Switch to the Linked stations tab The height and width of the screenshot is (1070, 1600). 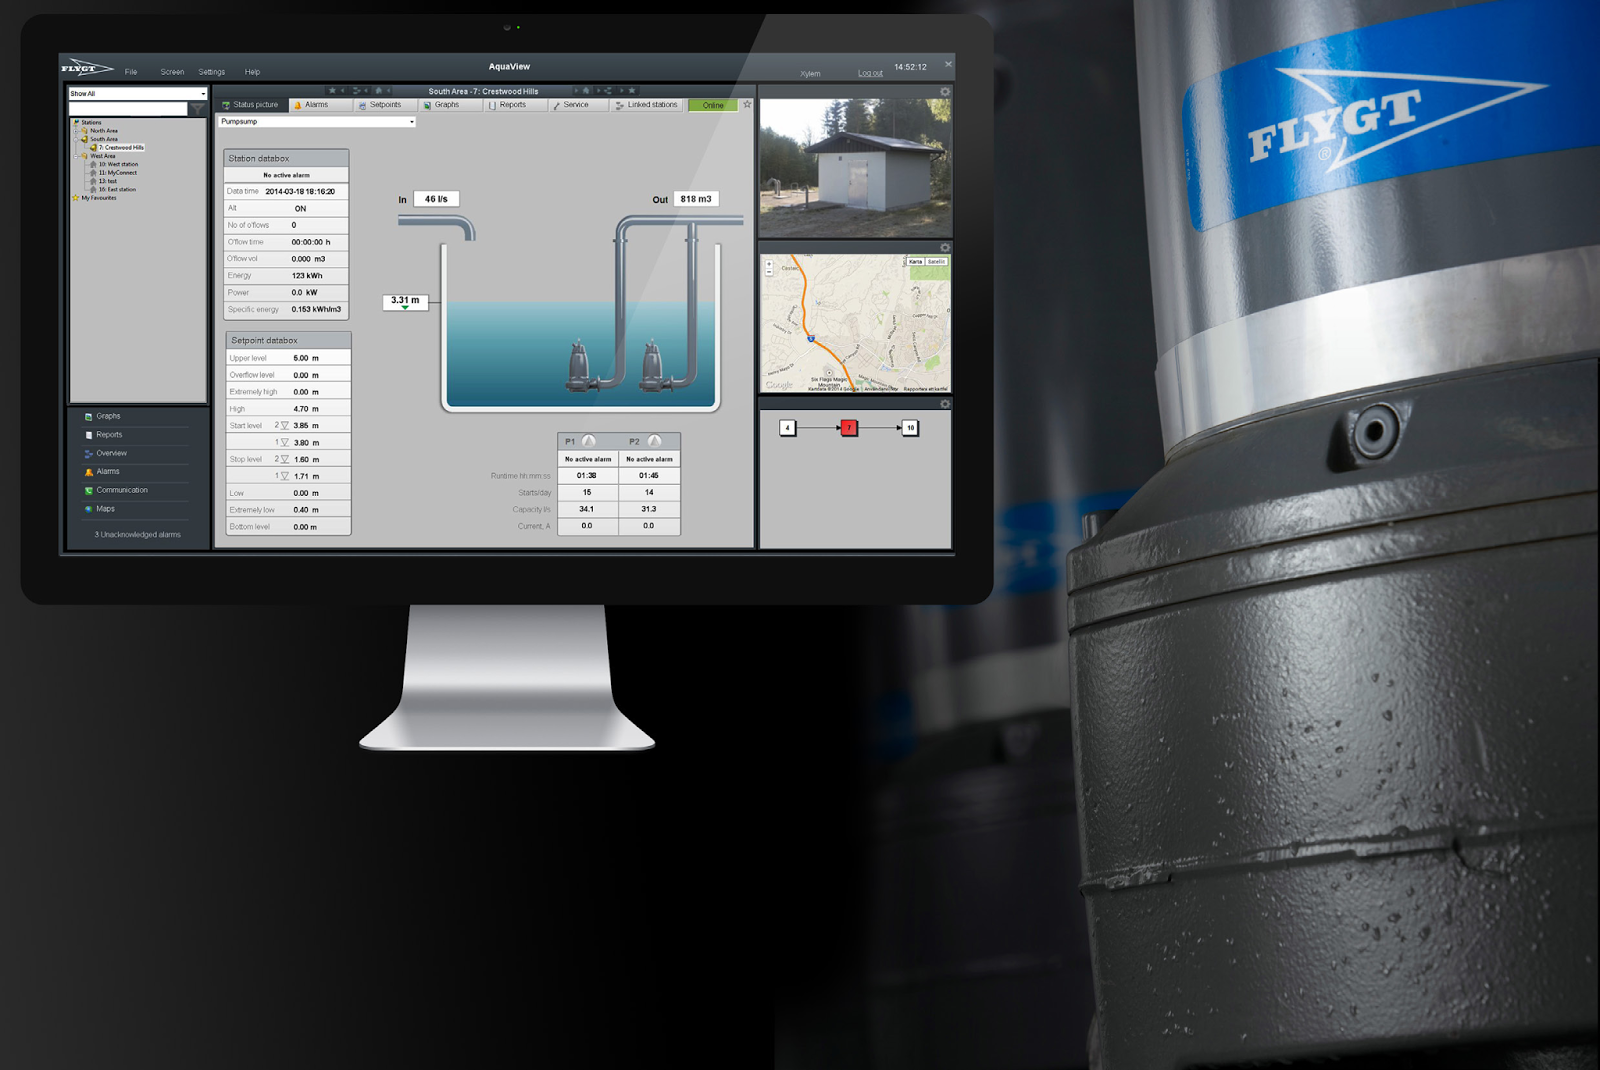(x=647, y=105)
